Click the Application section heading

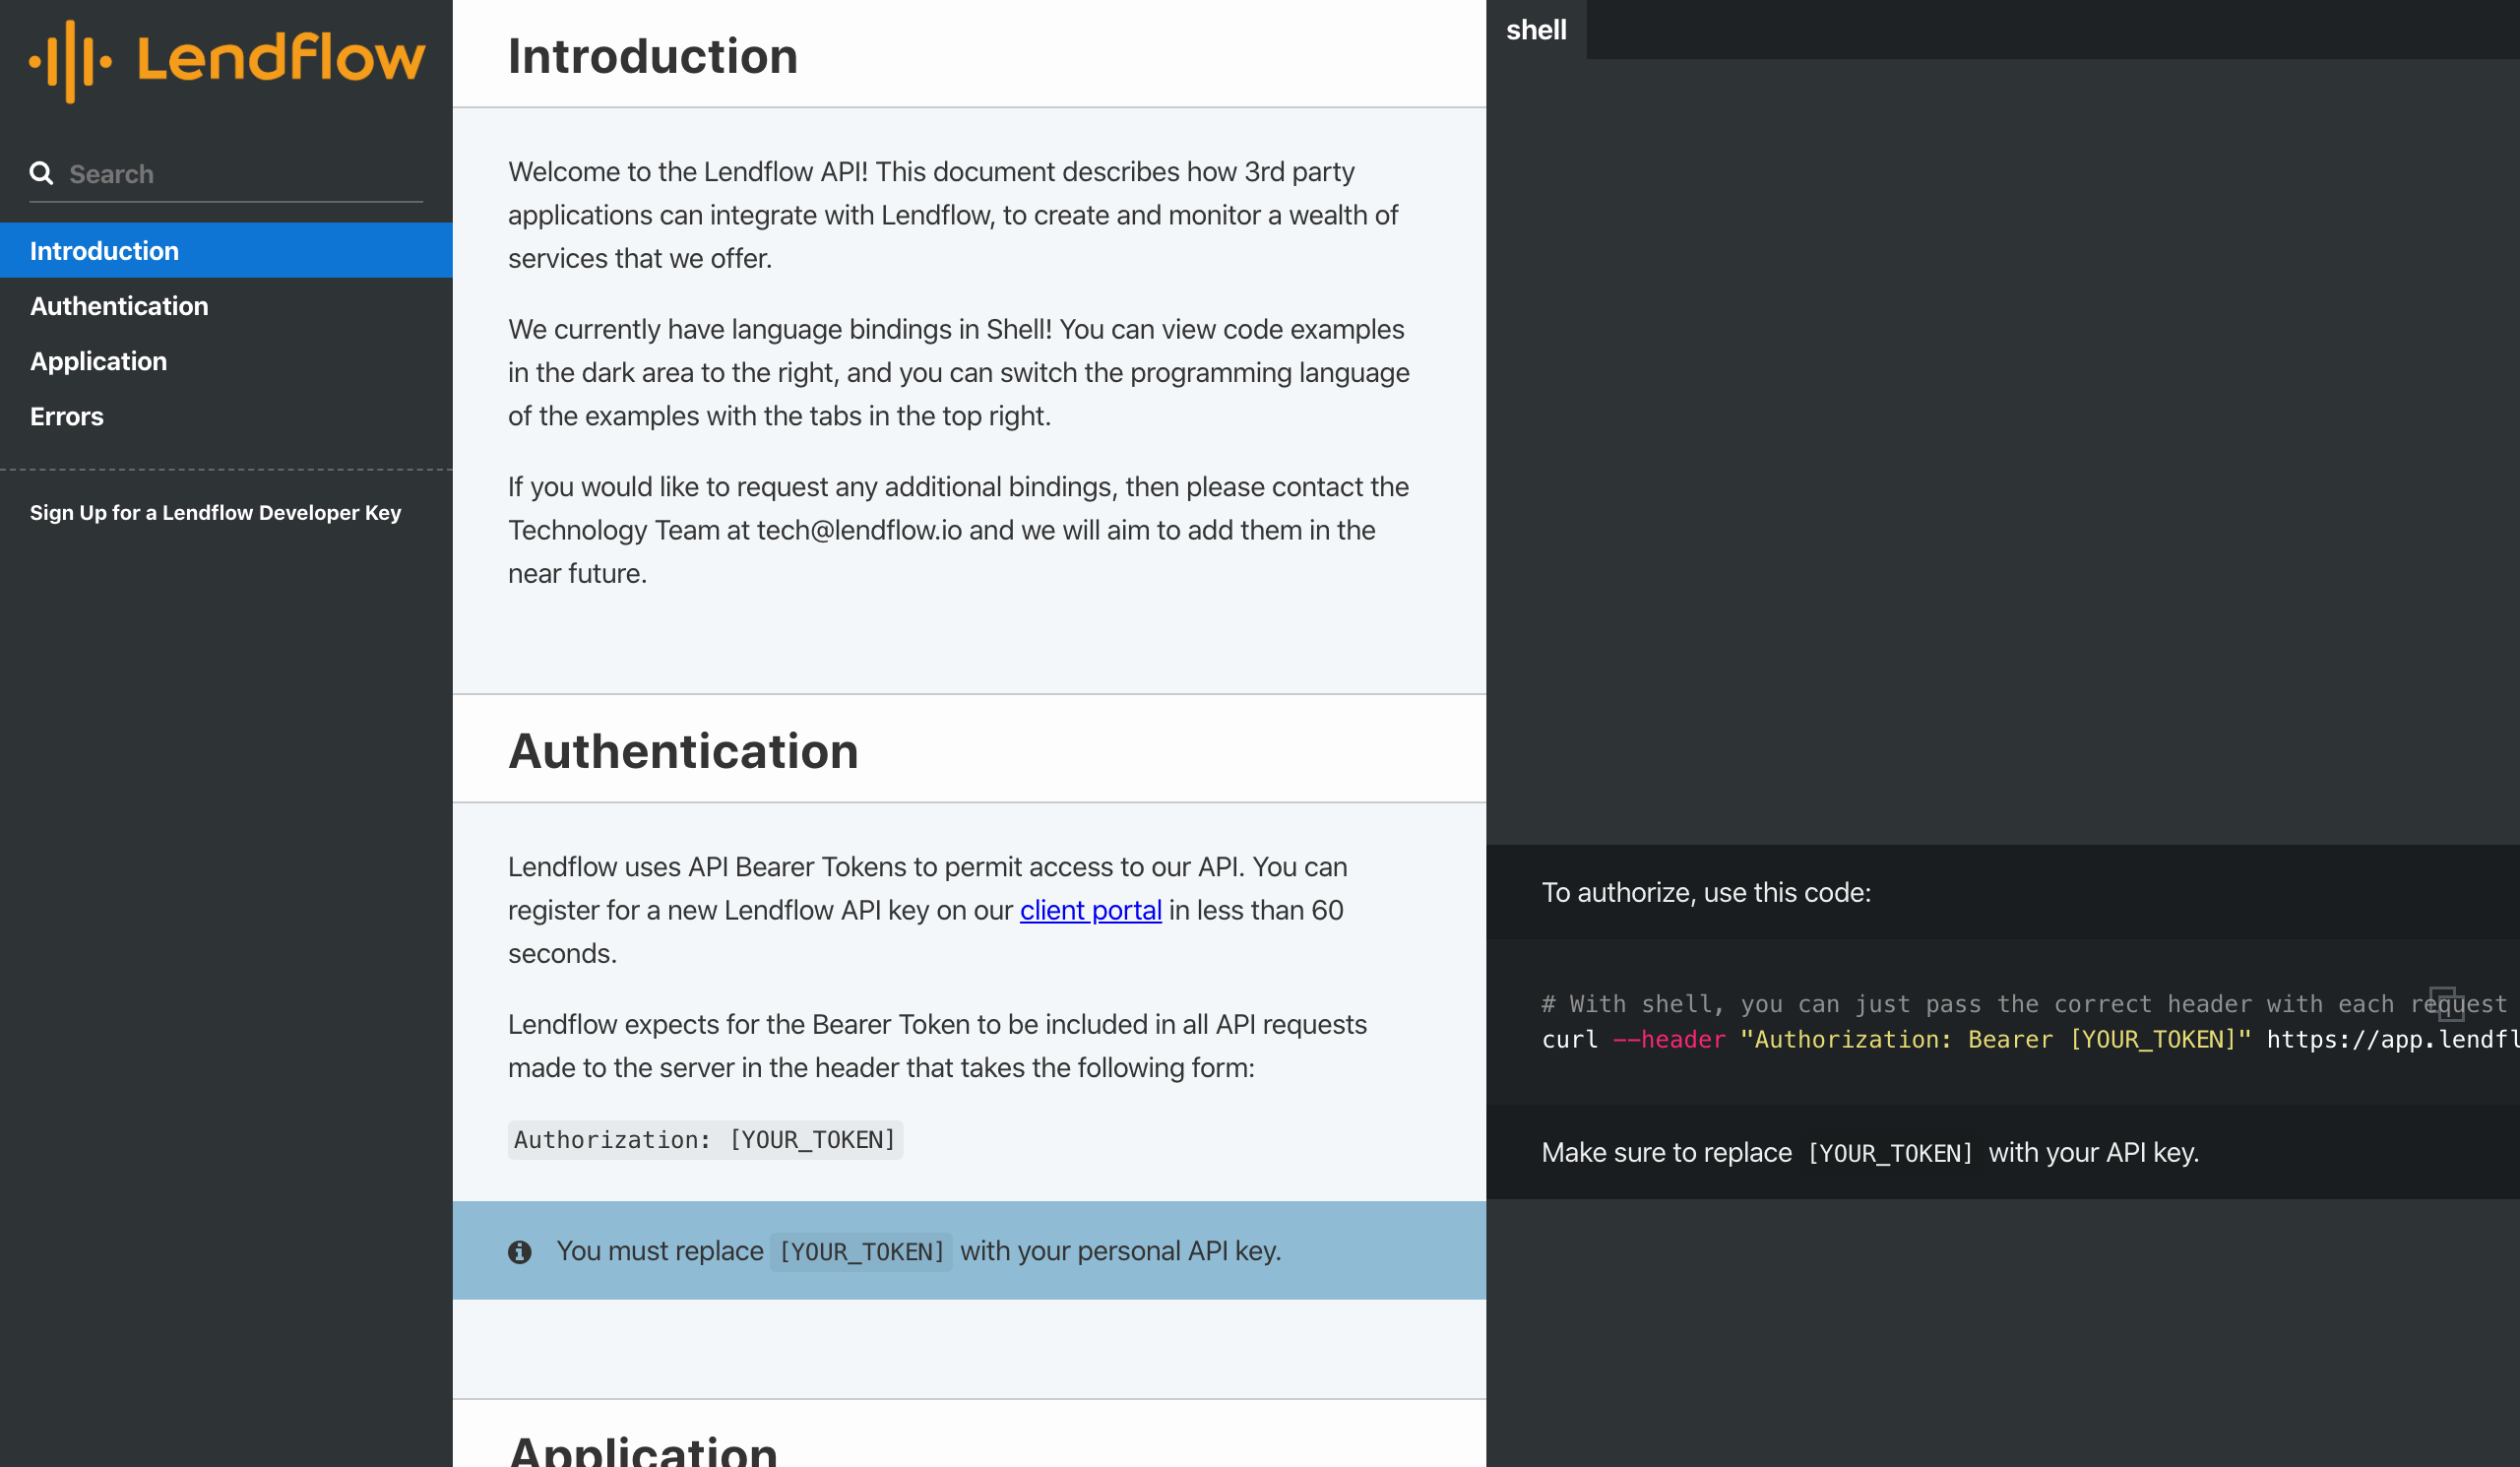(643, 1449)
